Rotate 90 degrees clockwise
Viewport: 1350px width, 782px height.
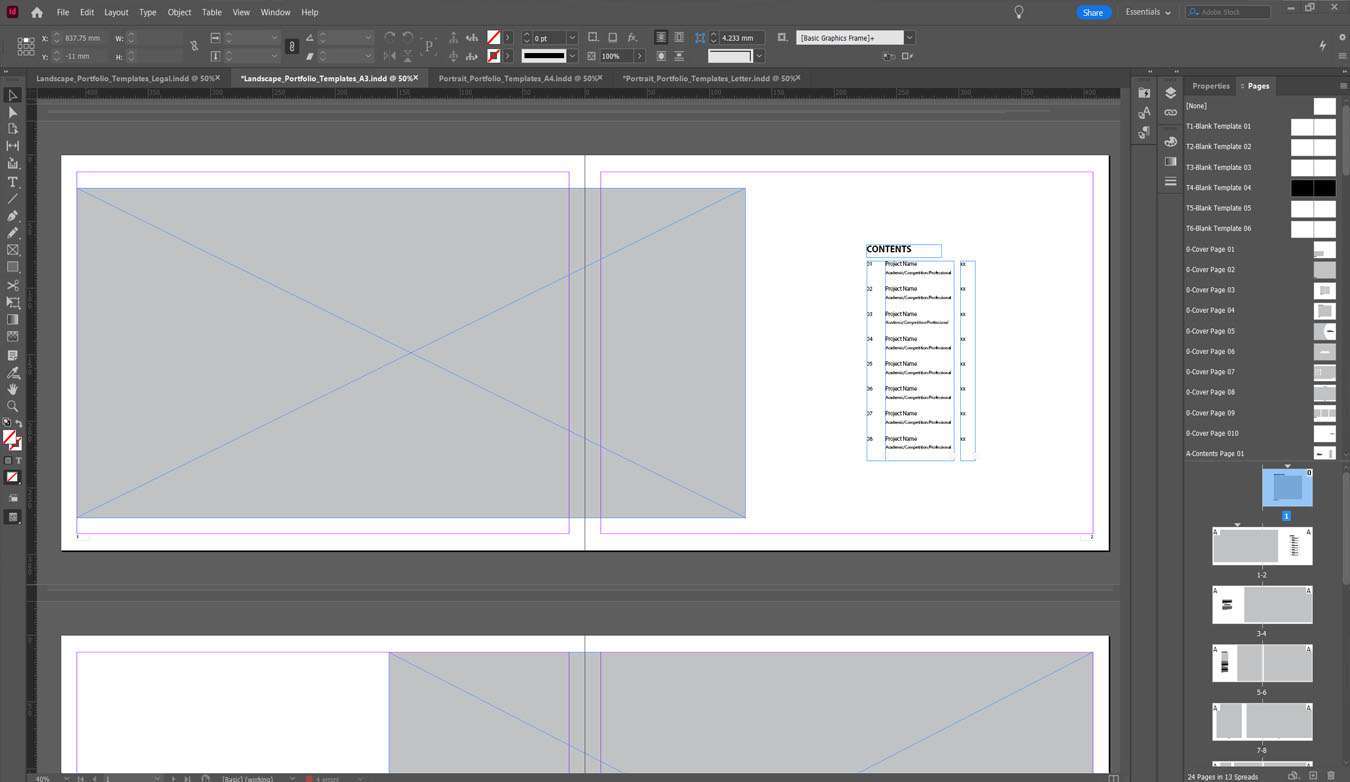coord(390,37)
